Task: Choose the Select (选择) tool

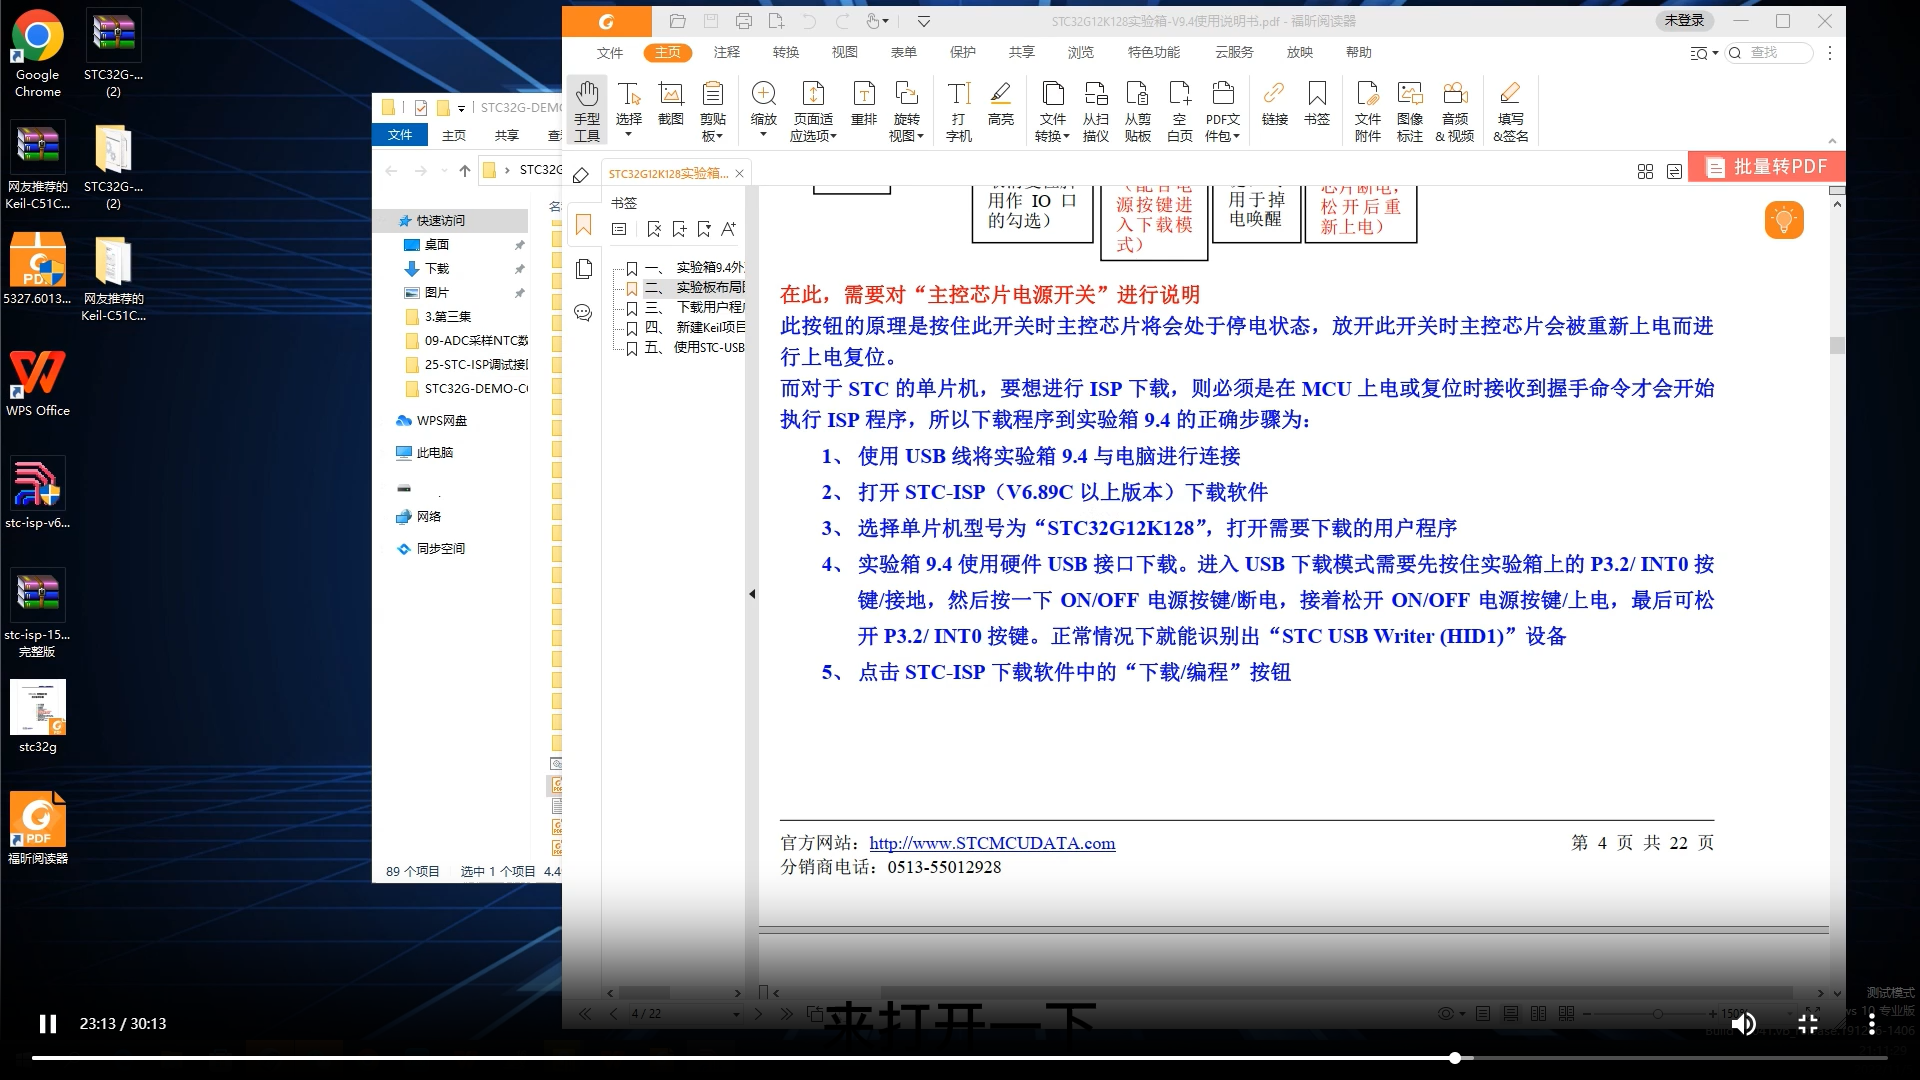Action: pos(629,110)
